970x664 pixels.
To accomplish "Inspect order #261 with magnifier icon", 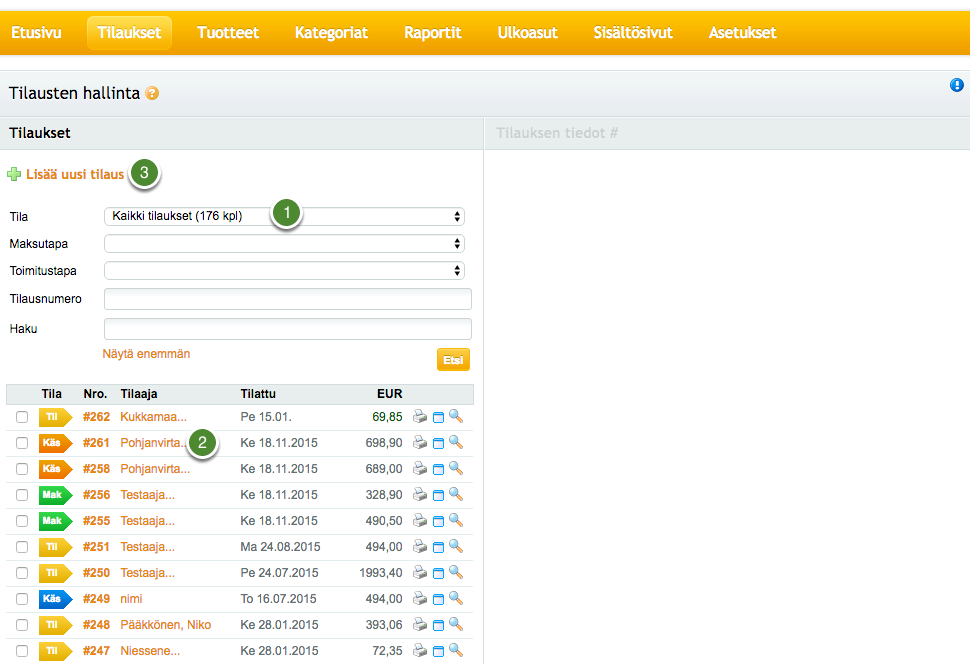I will pos(456,442).
